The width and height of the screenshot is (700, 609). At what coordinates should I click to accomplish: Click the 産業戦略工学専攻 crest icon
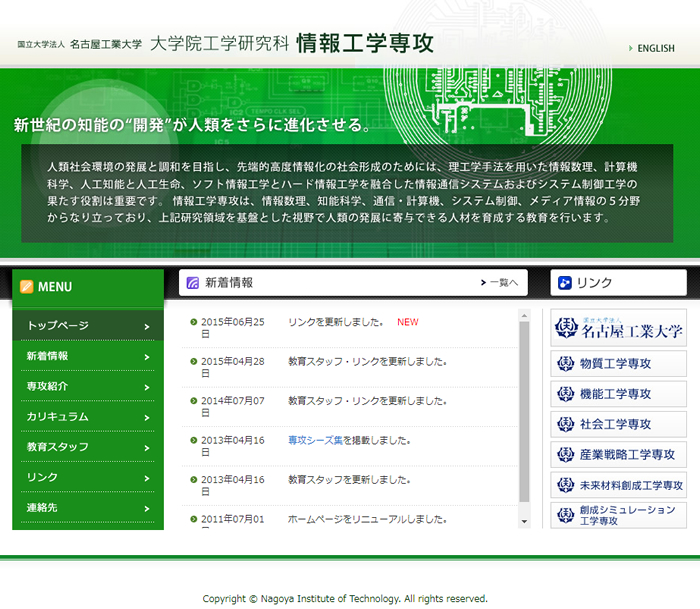click(x=566, y=454)
